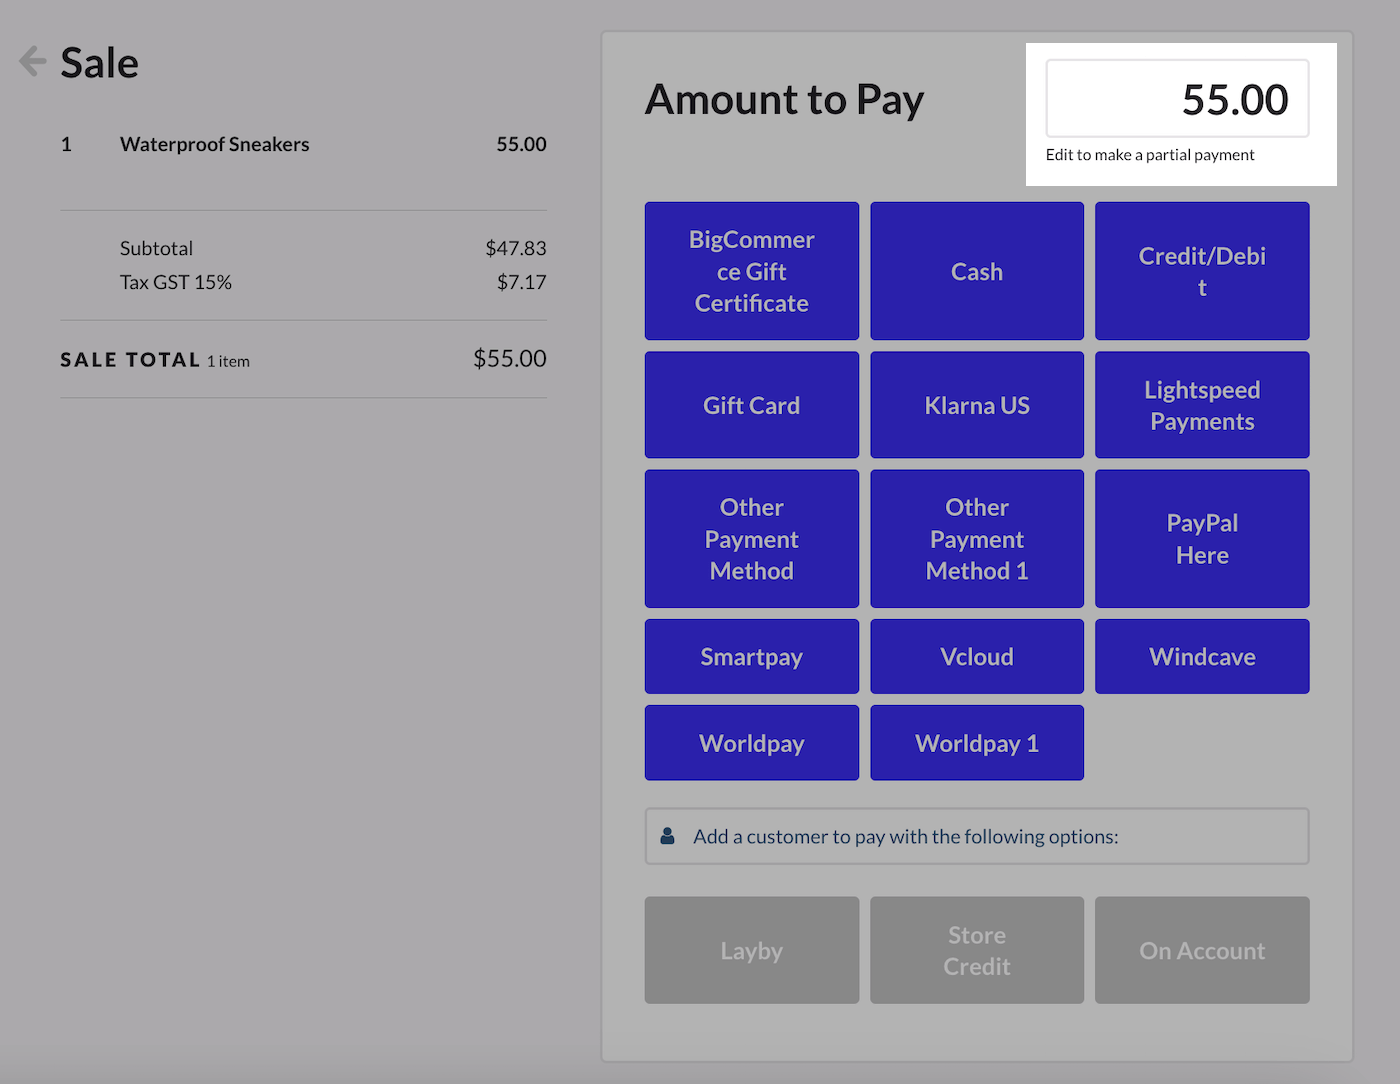1400x1084 pixels.
Task: Choose the Worldpay button
Action: click(x=752, y=743)
